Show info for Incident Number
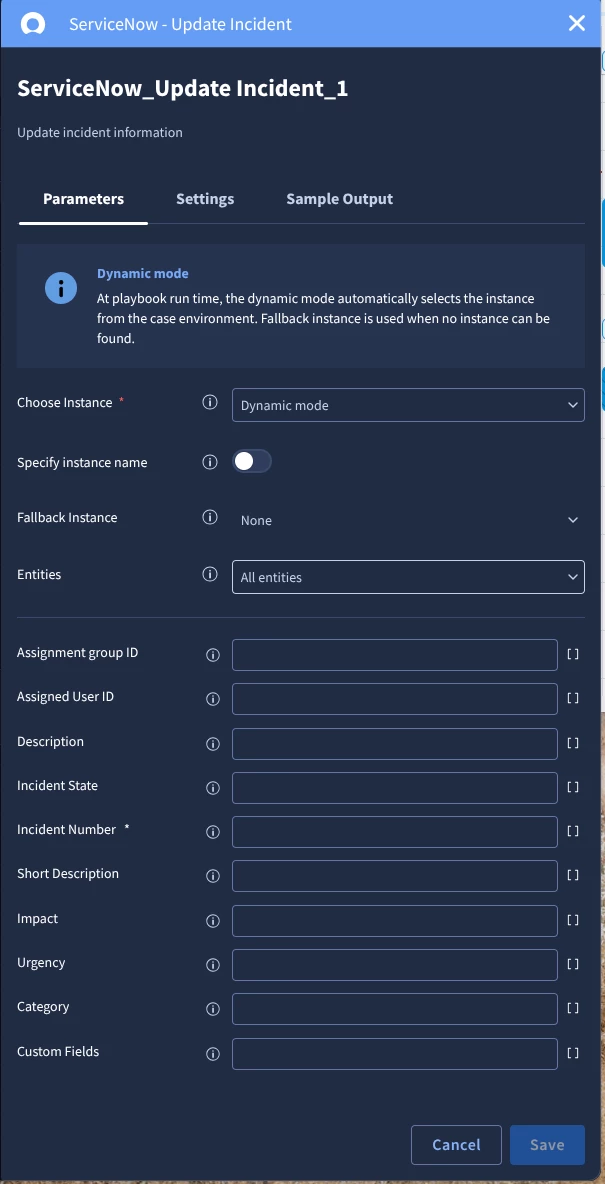The image size is (605, 1184). click(213, 832)
